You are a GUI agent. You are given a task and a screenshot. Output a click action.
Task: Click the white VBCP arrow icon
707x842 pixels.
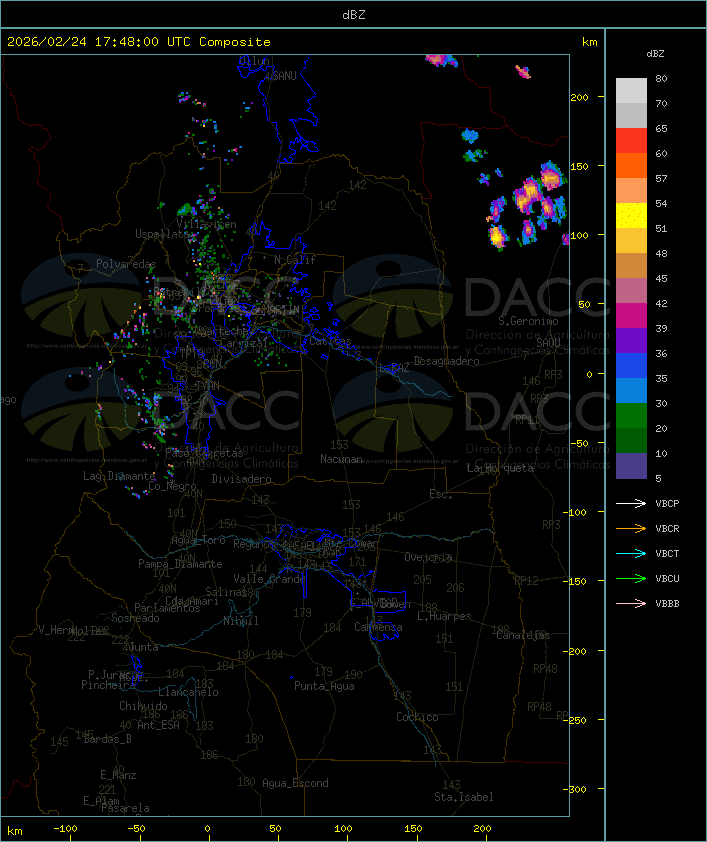click(631, 503)
